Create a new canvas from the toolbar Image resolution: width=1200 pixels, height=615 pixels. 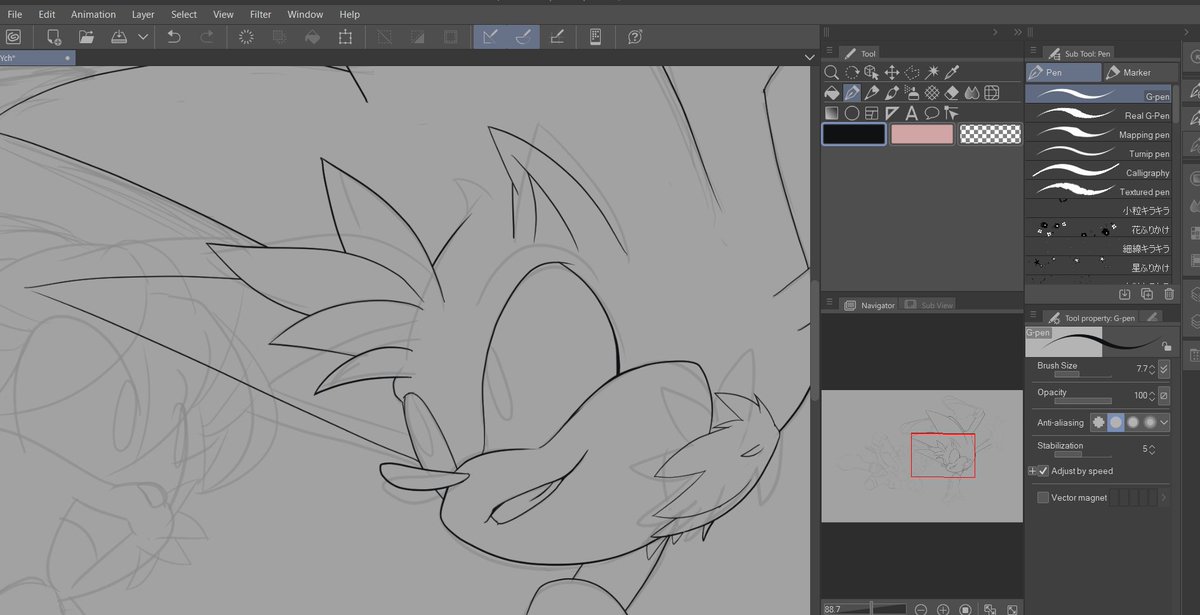click(54, 37)
